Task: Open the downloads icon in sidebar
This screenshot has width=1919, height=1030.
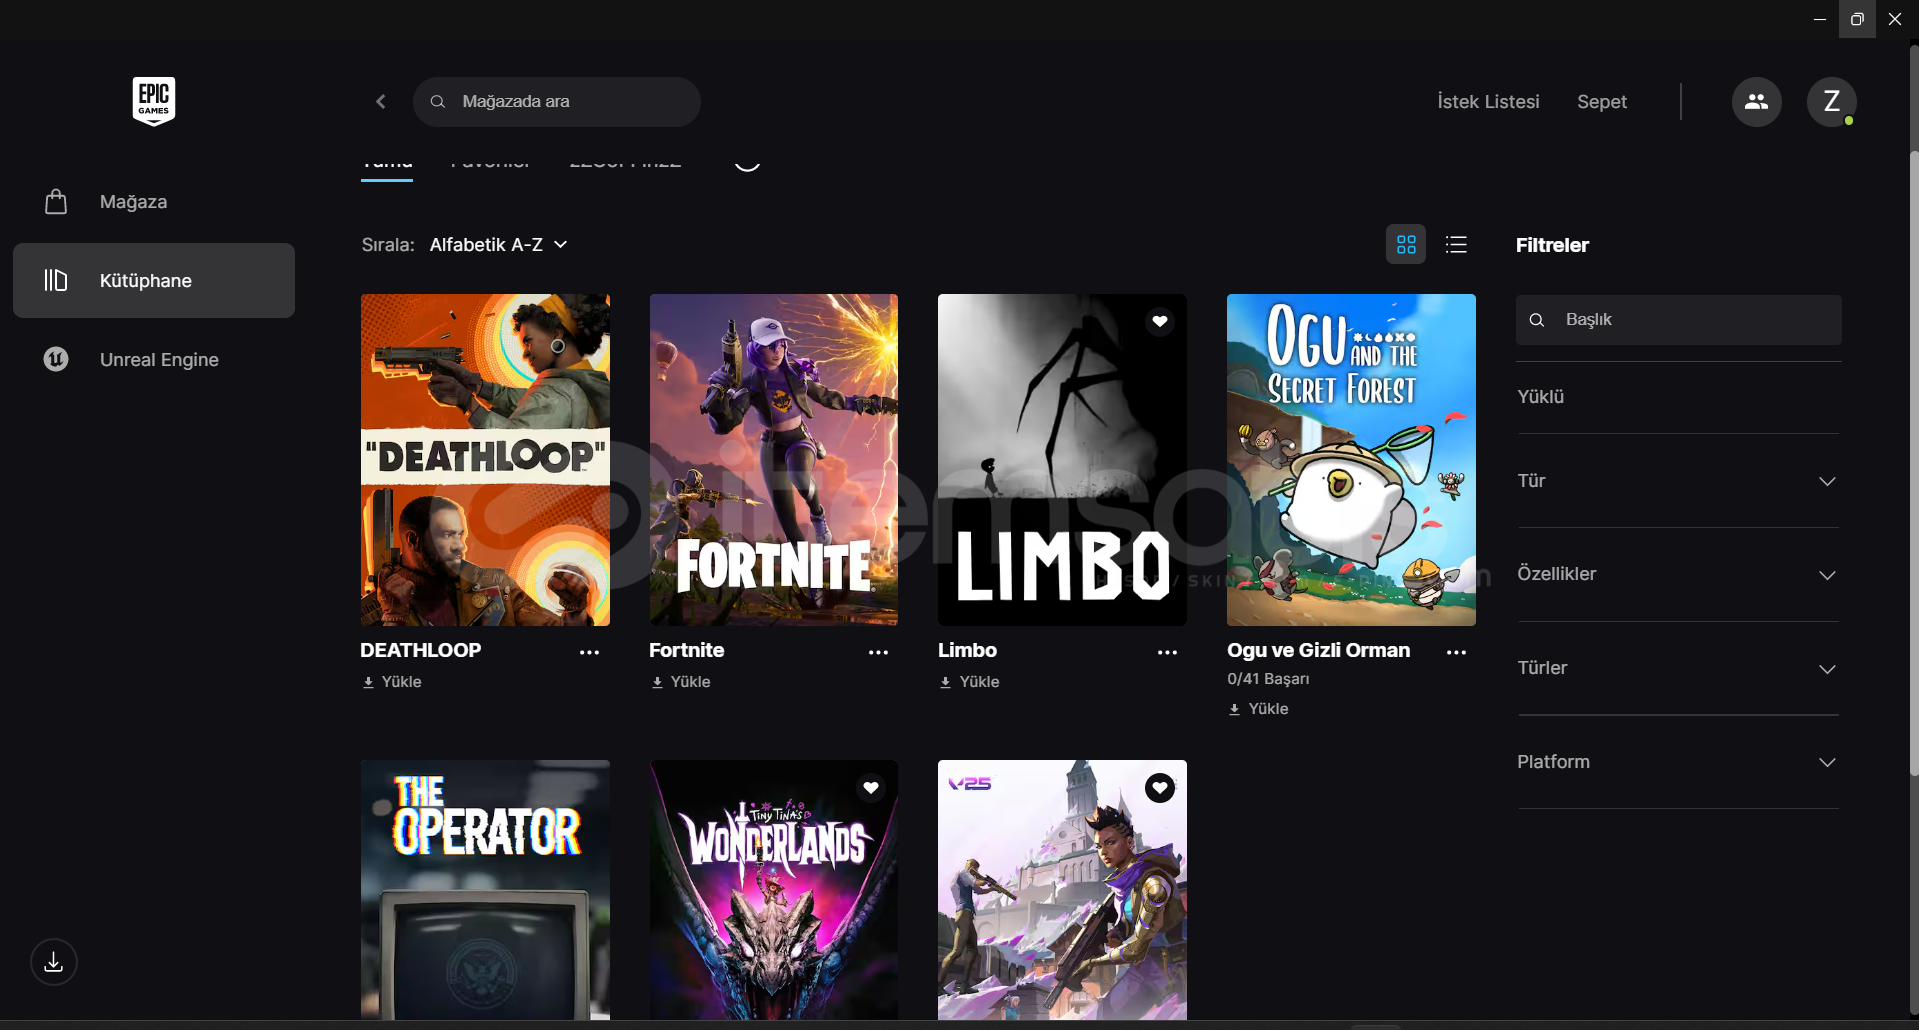Action: (x=54, y=962)
